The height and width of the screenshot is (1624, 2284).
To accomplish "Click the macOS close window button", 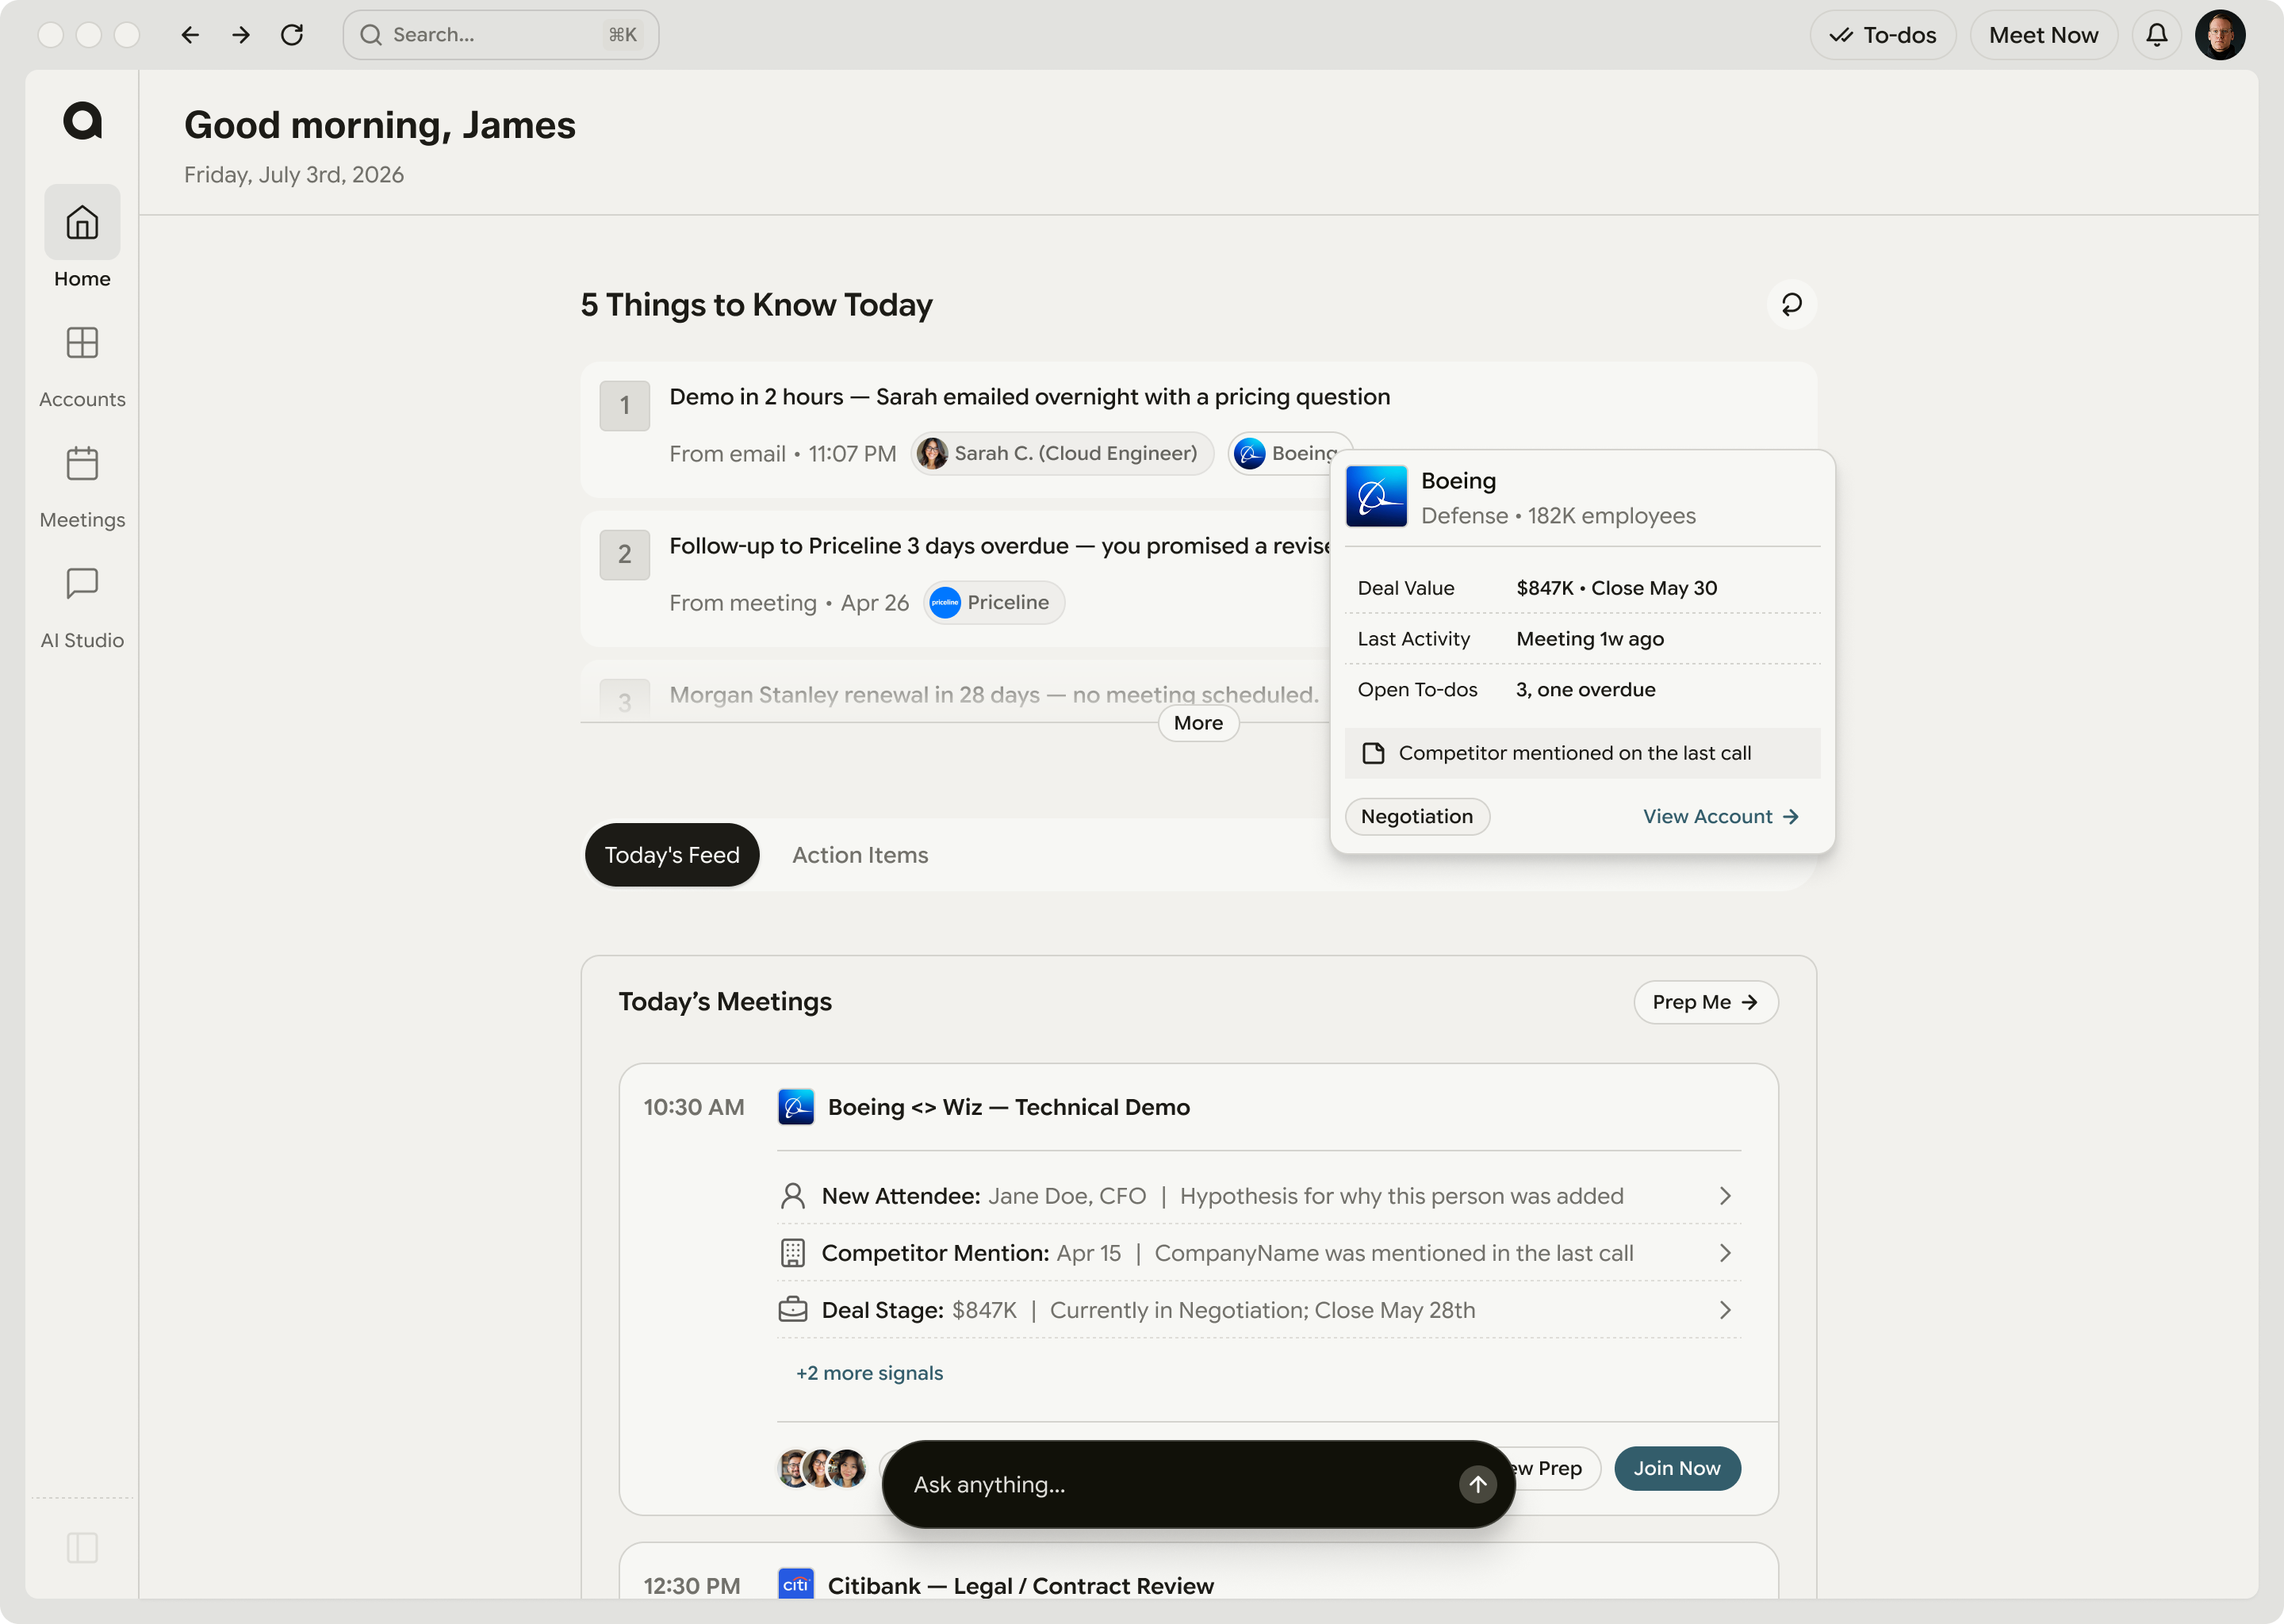I will 51,35.
